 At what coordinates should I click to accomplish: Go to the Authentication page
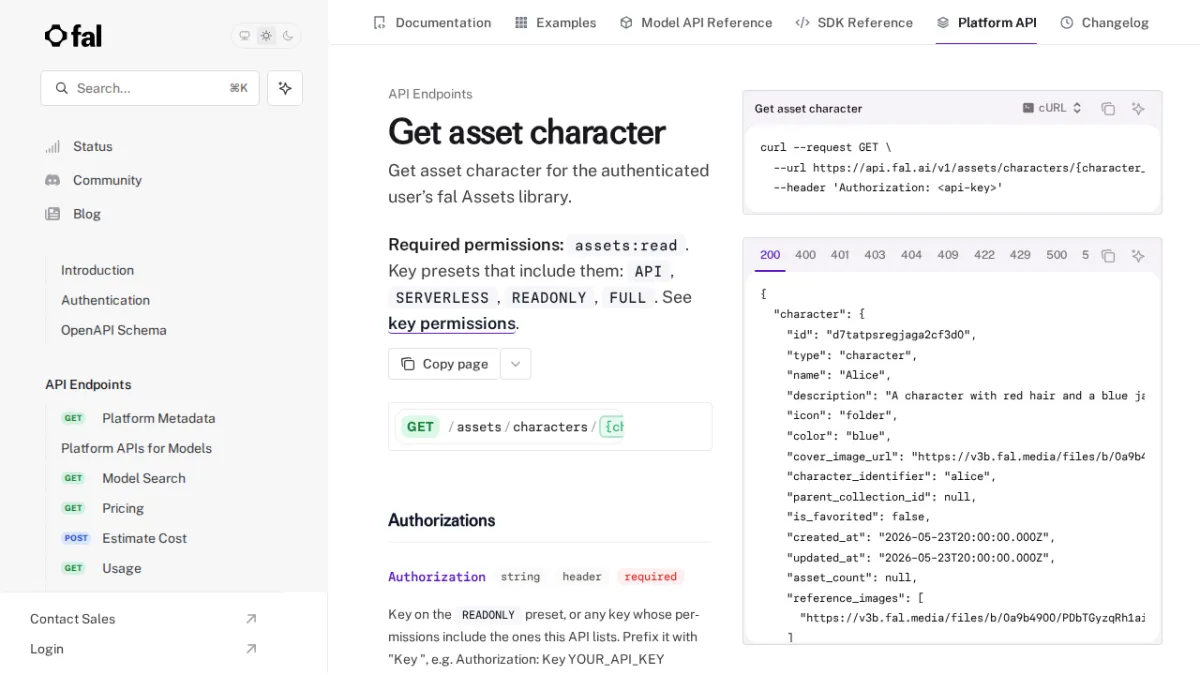coord(105,300)
